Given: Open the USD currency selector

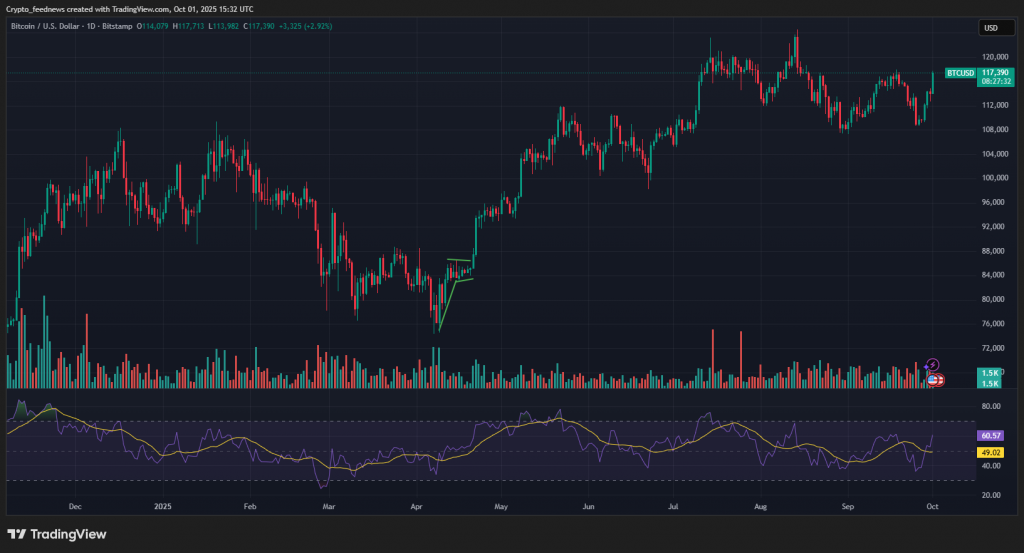Looking at the screenshot, I should point(990,28).
